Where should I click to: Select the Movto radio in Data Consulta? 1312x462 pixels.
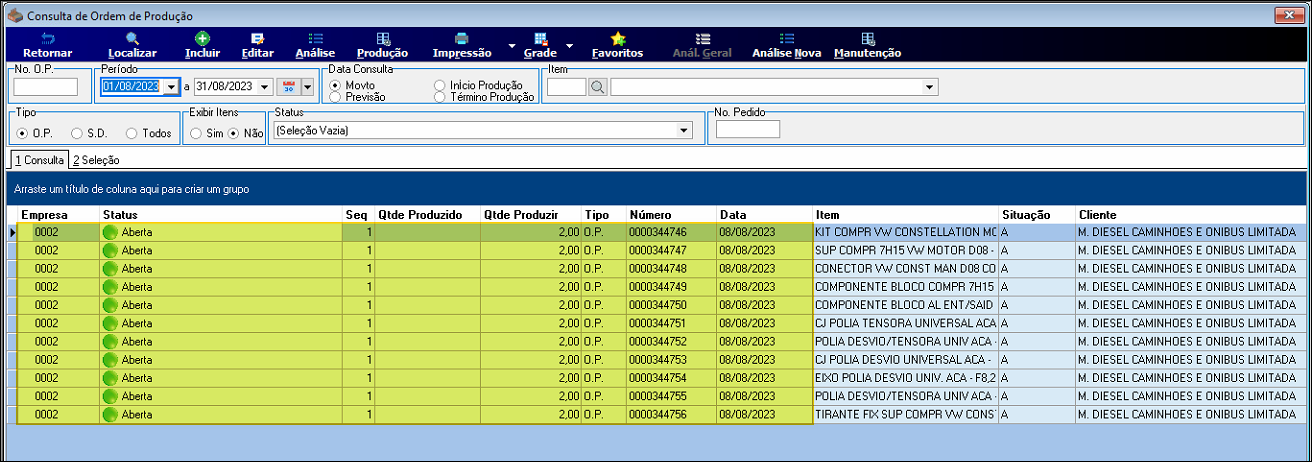pos(335,85)
